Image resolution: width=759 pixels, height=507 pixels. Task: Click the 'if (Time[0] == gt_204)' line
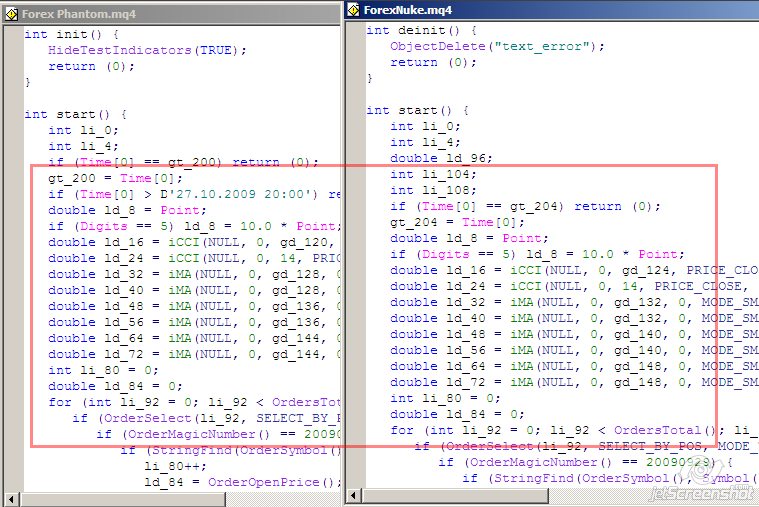tap(525, 206)
